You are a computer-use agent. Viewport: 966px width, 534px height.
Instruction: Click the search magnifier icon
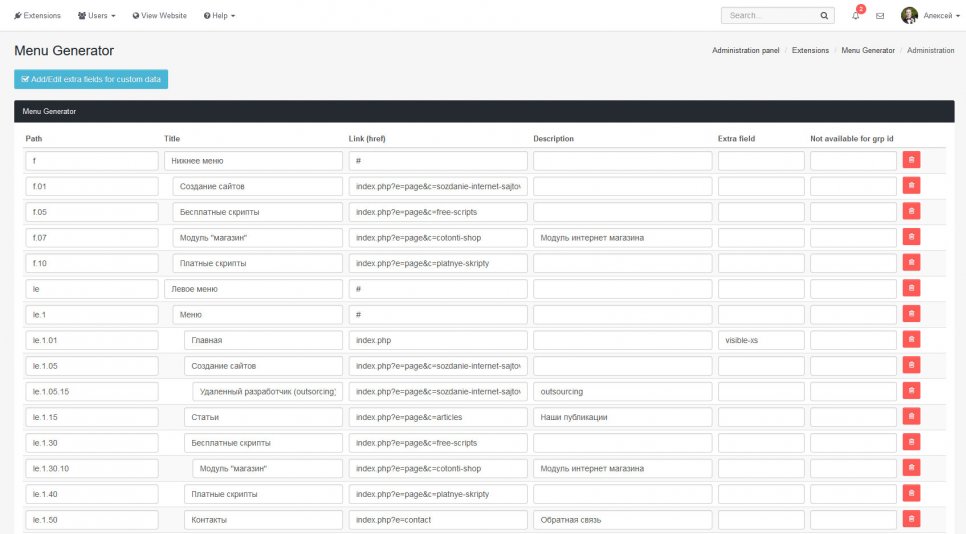(824, 15)
